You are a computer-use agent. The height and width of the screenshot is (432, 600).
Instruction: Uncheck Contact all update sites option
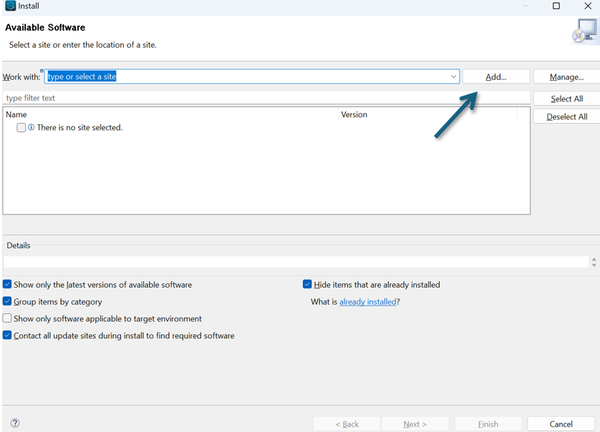point(8,336)
